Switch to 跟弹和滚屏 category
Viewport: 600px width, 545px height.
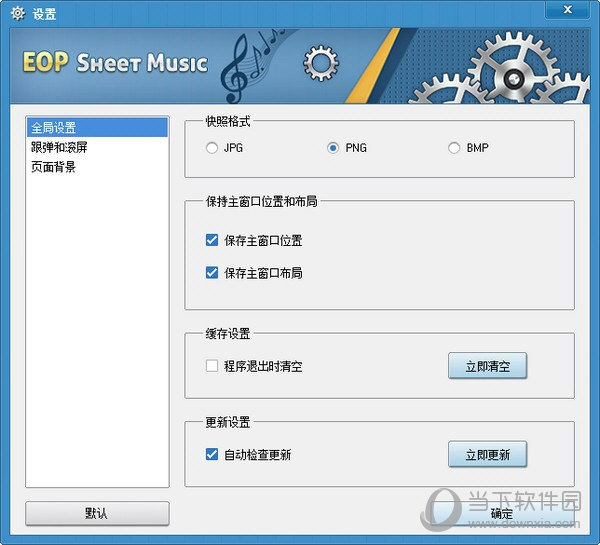pyautogui.click(x=97, y=147)
